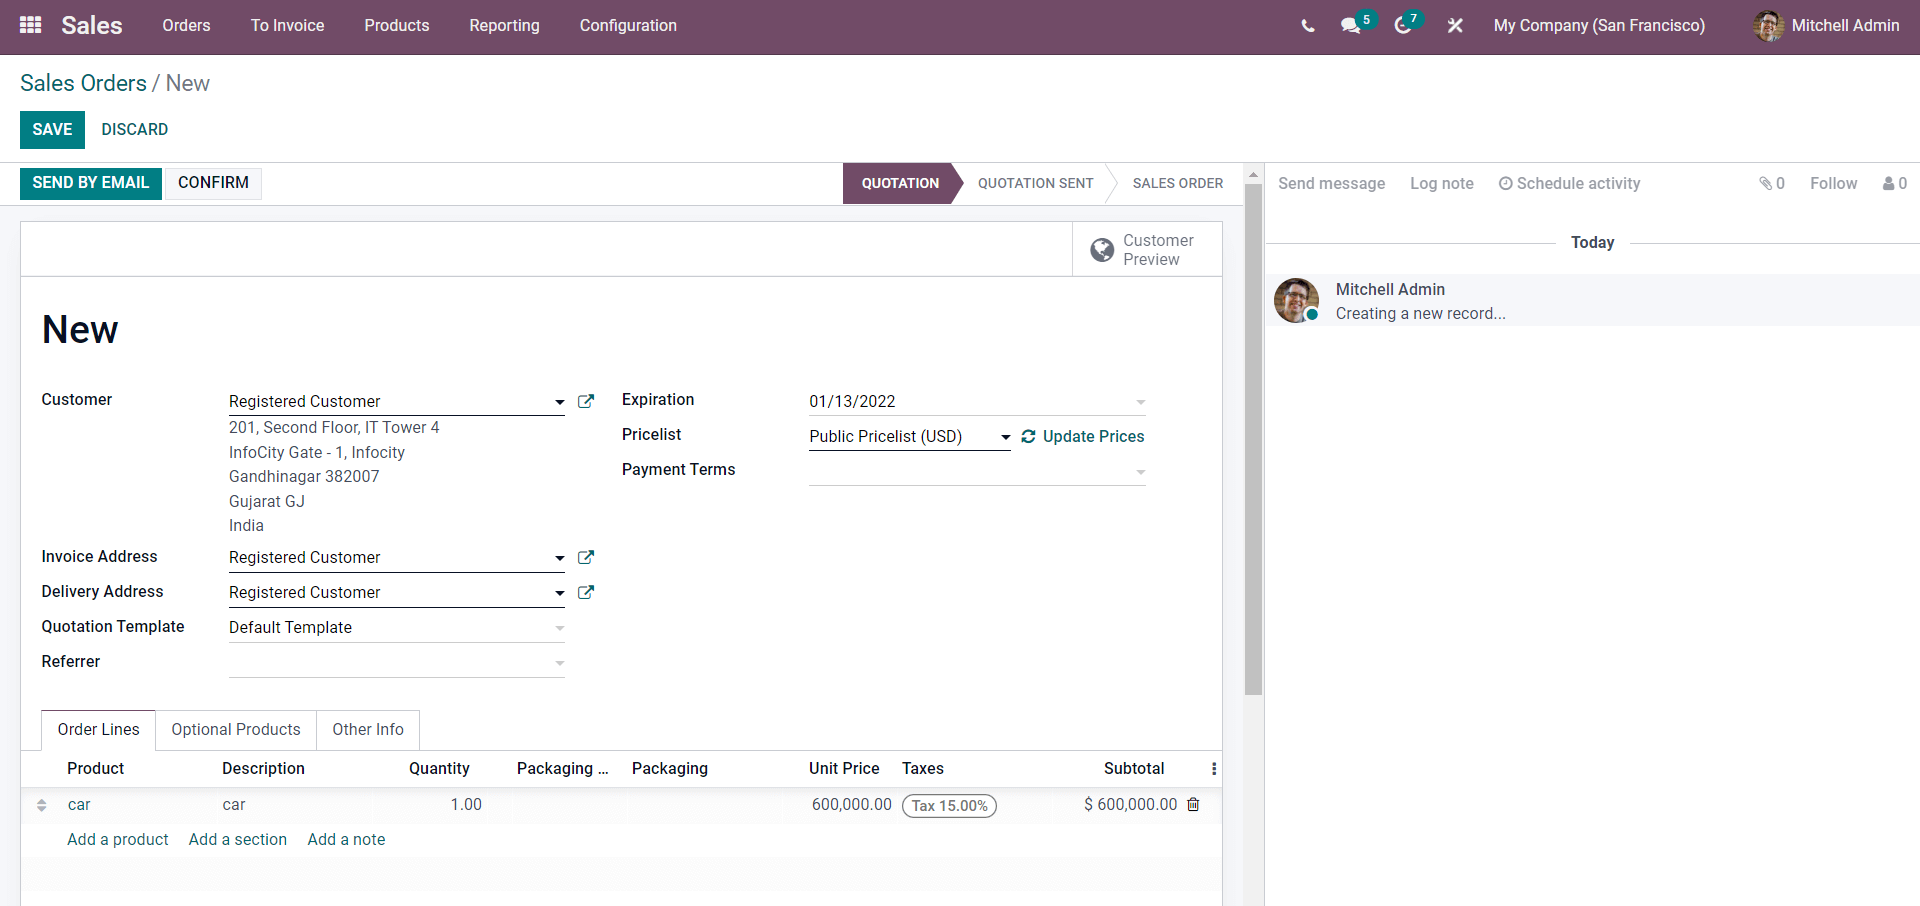Viewport: 1920px width, 906px height.
Task: Switch to the Optional Products tab
Action: tap(236, 730)
